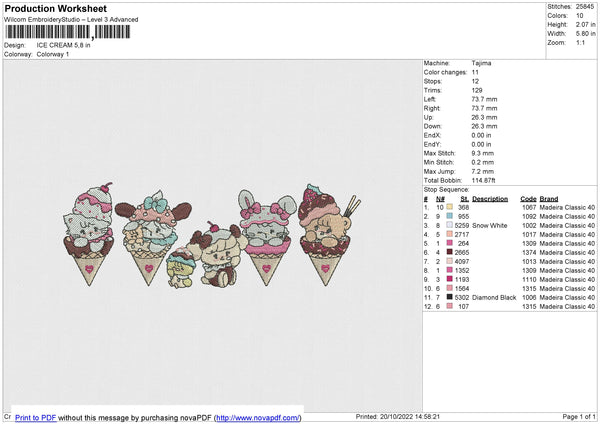
Task: Choose the pink swatch with 264 stitches
Action: pyautogui.click(x=450, y=243)
